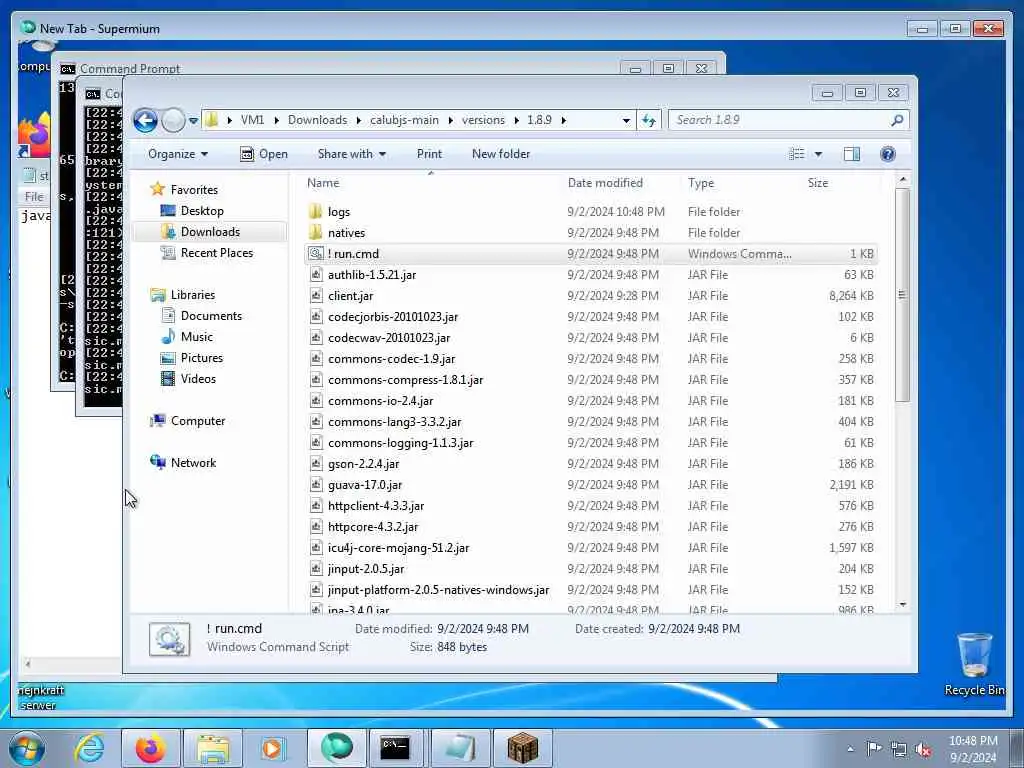Select httpclient-4.3.3.jar file

pyautogui.click(x=376, y=505)
